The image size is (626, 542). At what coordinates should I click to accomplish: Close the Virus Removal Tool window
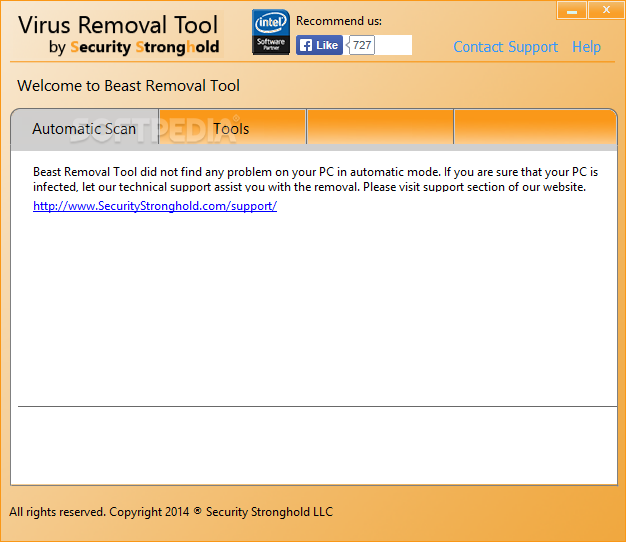[606, 10]
